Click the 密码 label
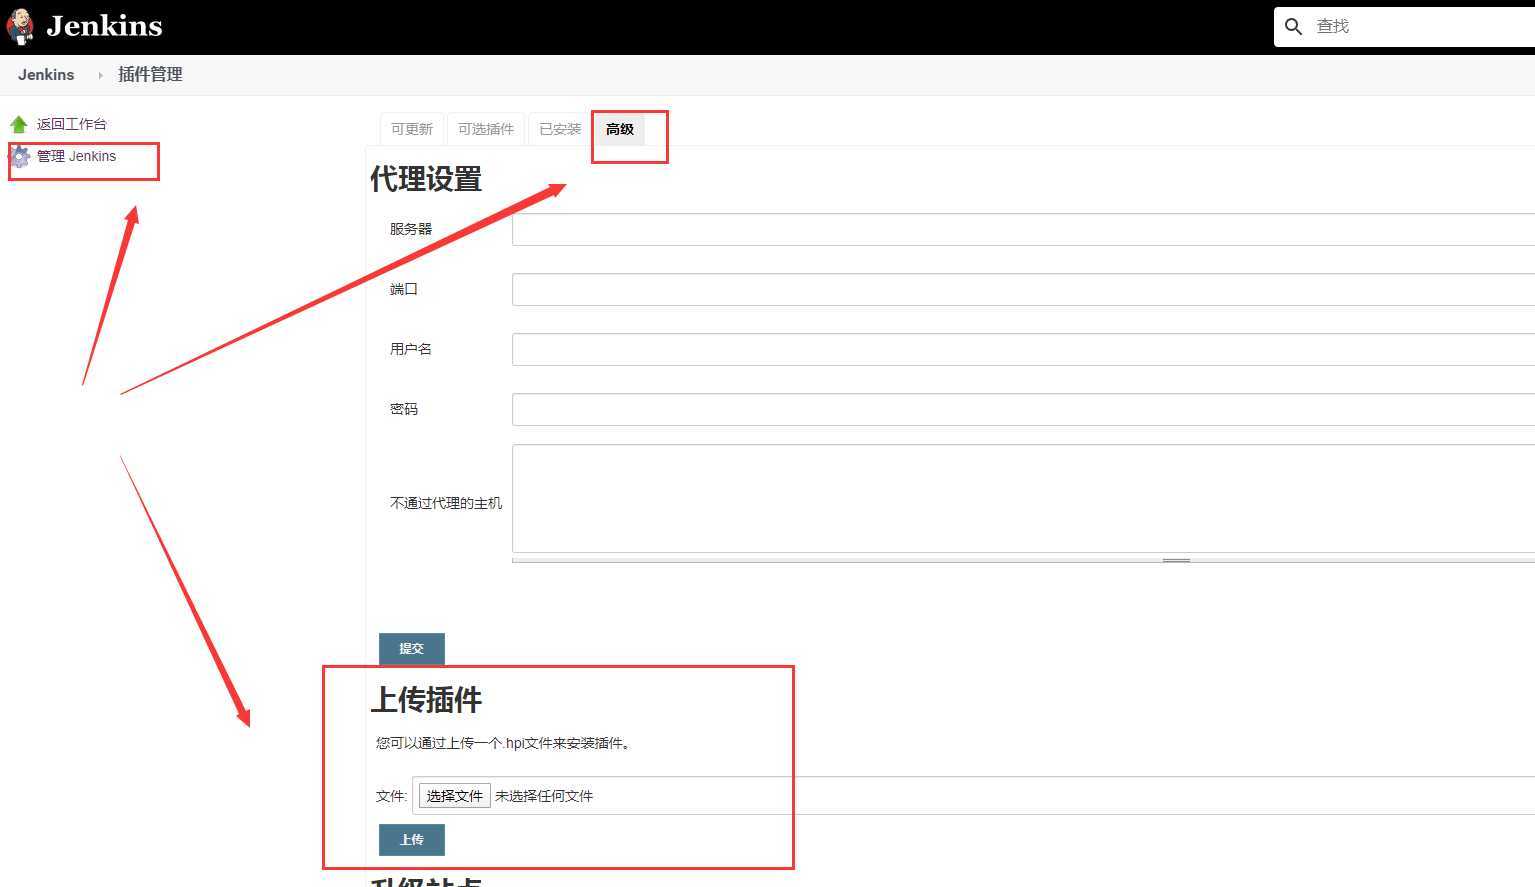Image resolution: width=1535 pixels, height=887 pixels. [x=404, y=409]
